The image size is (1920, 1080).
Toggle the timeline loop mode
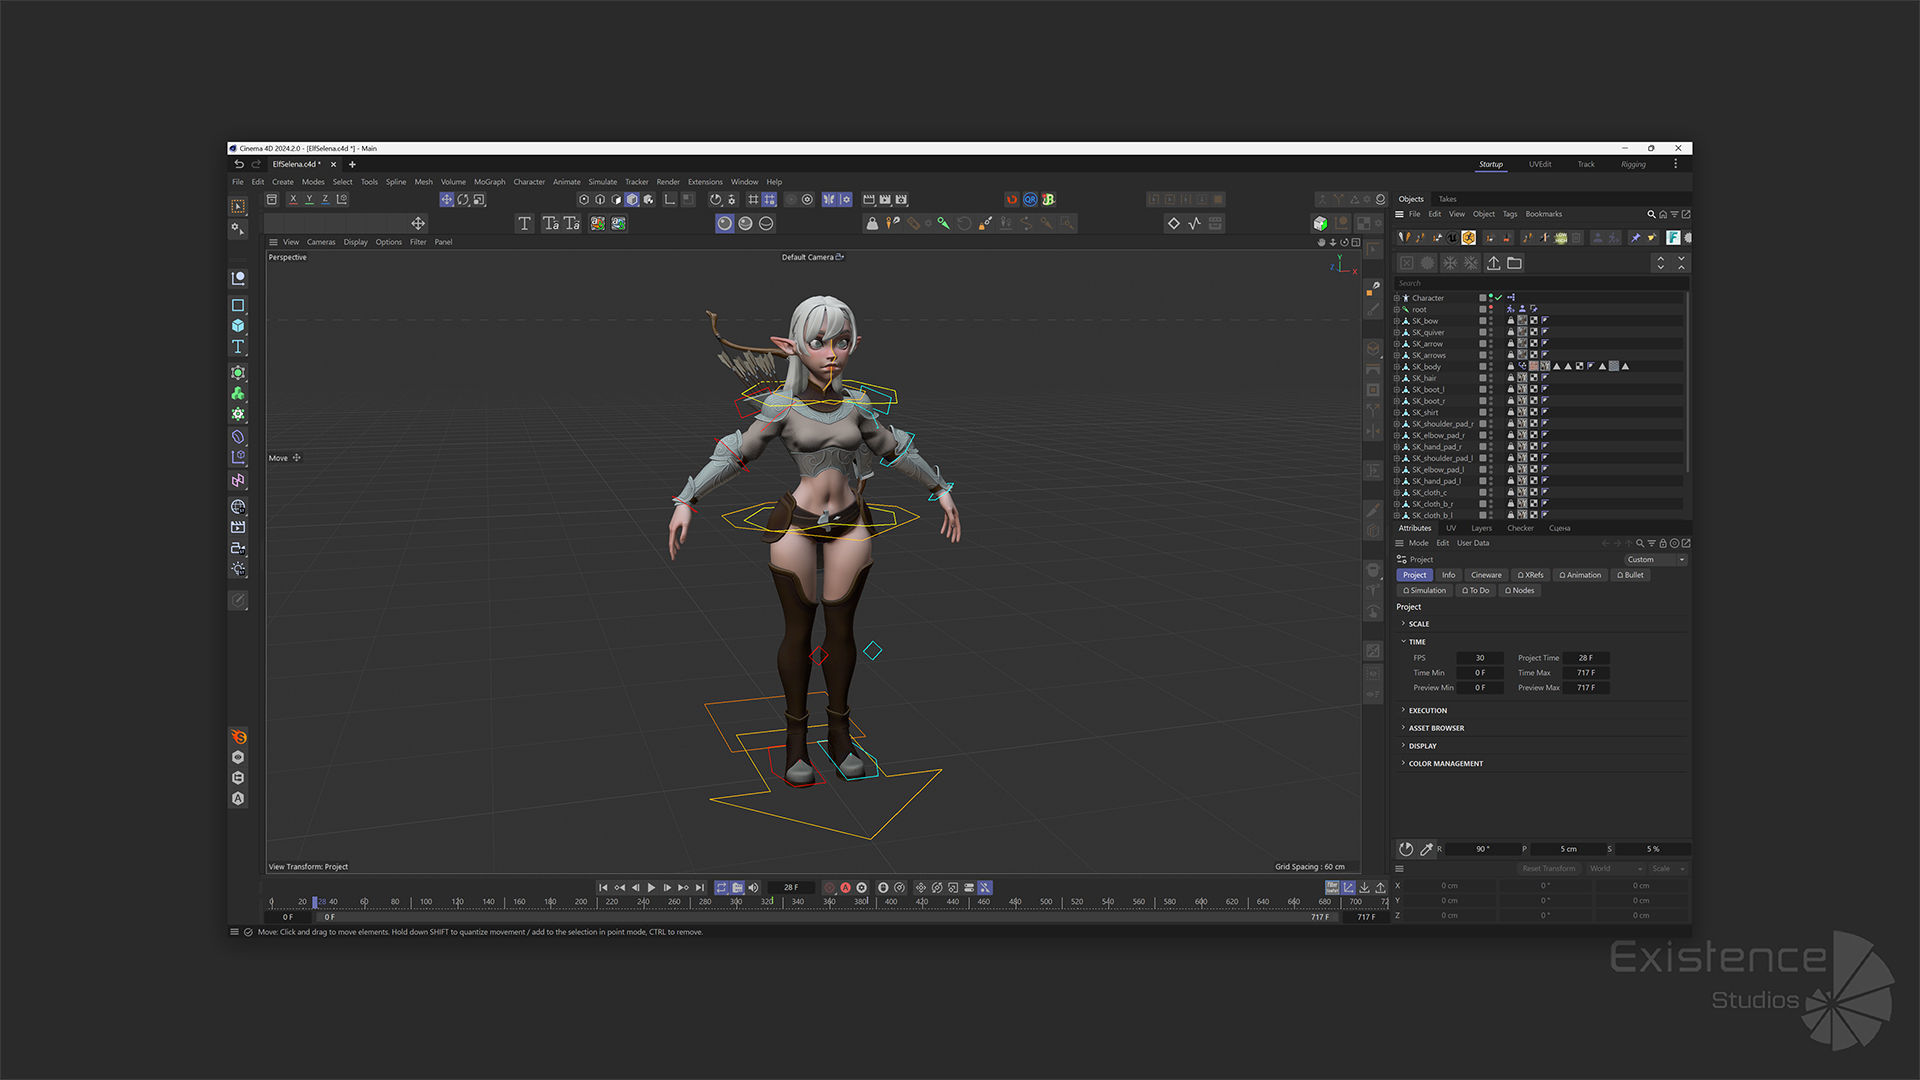pyautogui.click(x=721, y=888)
